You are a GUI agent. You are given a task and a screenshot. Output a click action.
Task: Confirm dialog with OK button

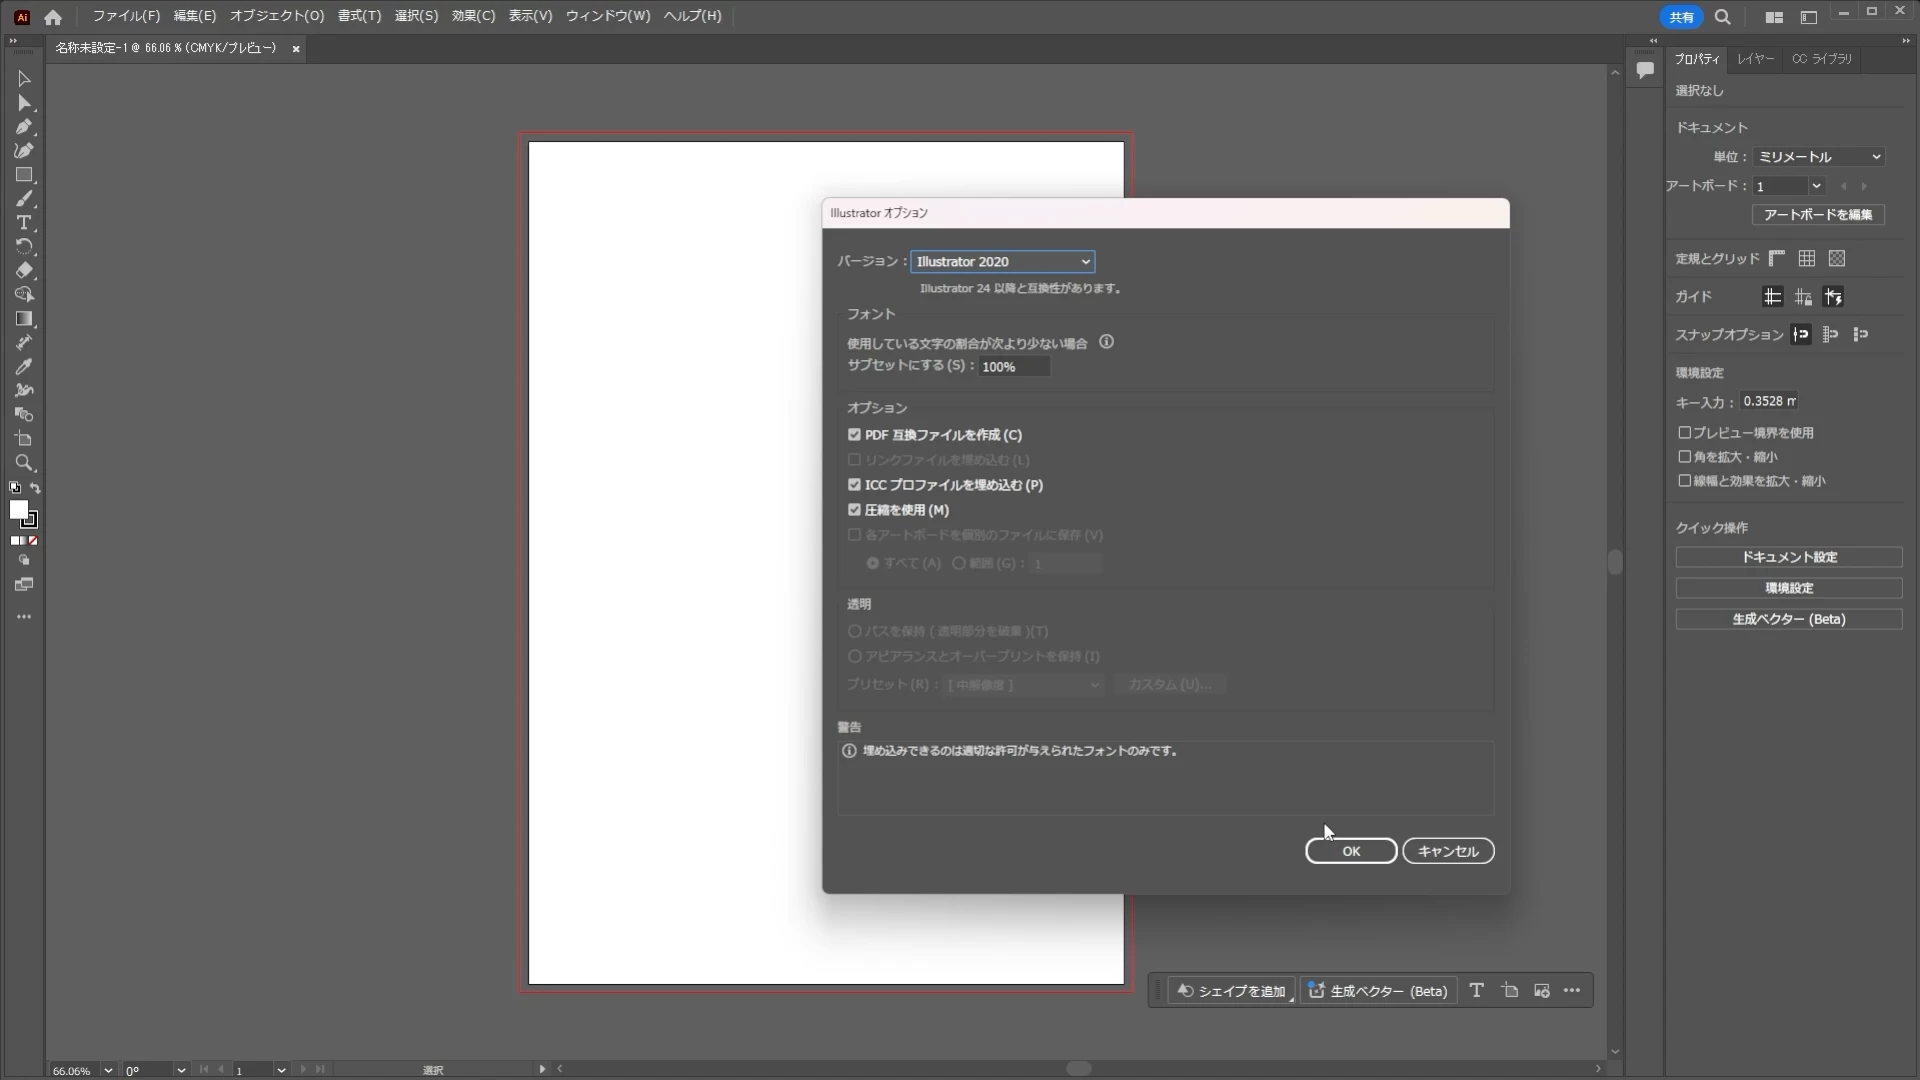click(1351, 851)
